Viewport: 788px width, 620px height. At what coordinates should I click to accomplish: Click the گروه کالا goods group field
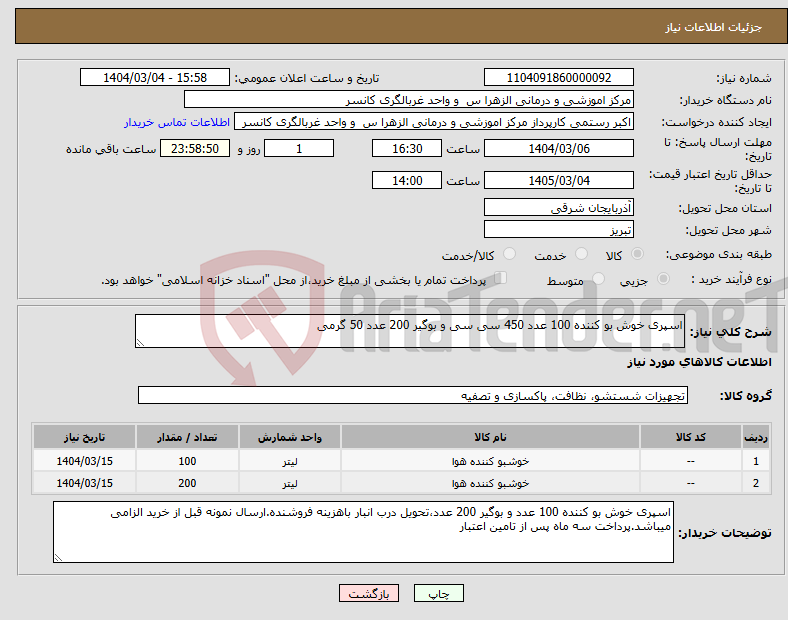coord(413,395)
